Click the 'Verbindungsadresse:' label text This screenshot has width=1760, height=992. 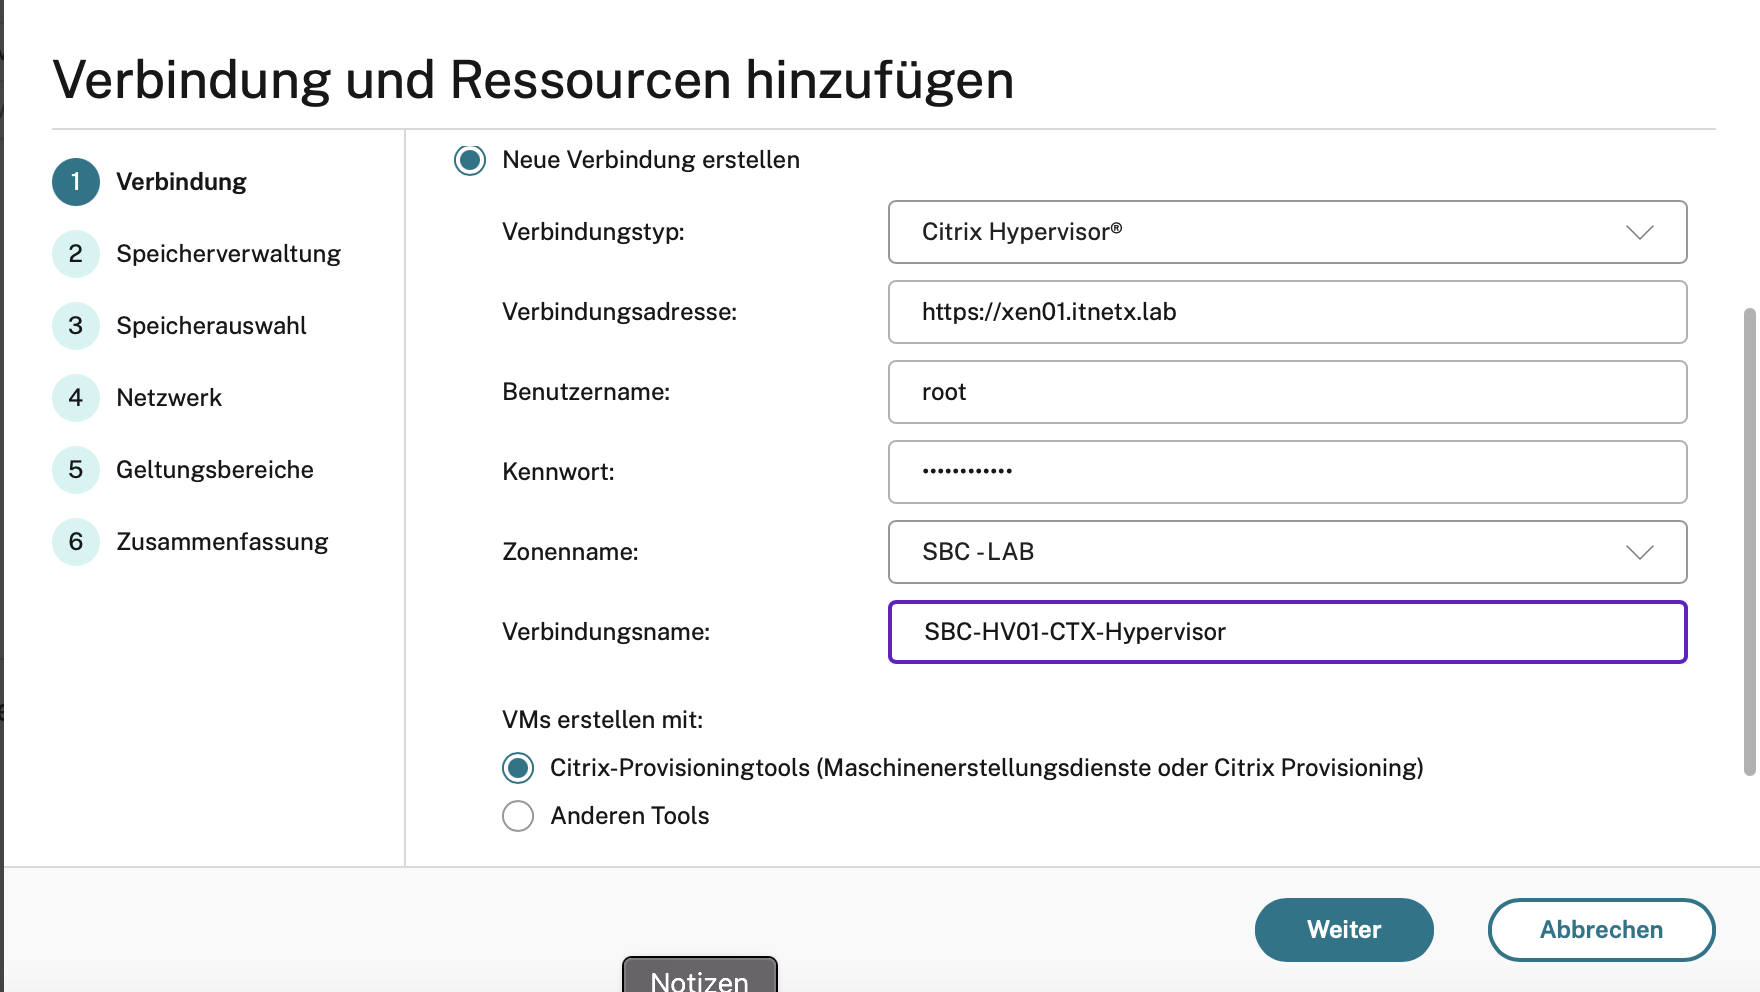(x=619, y=312)
